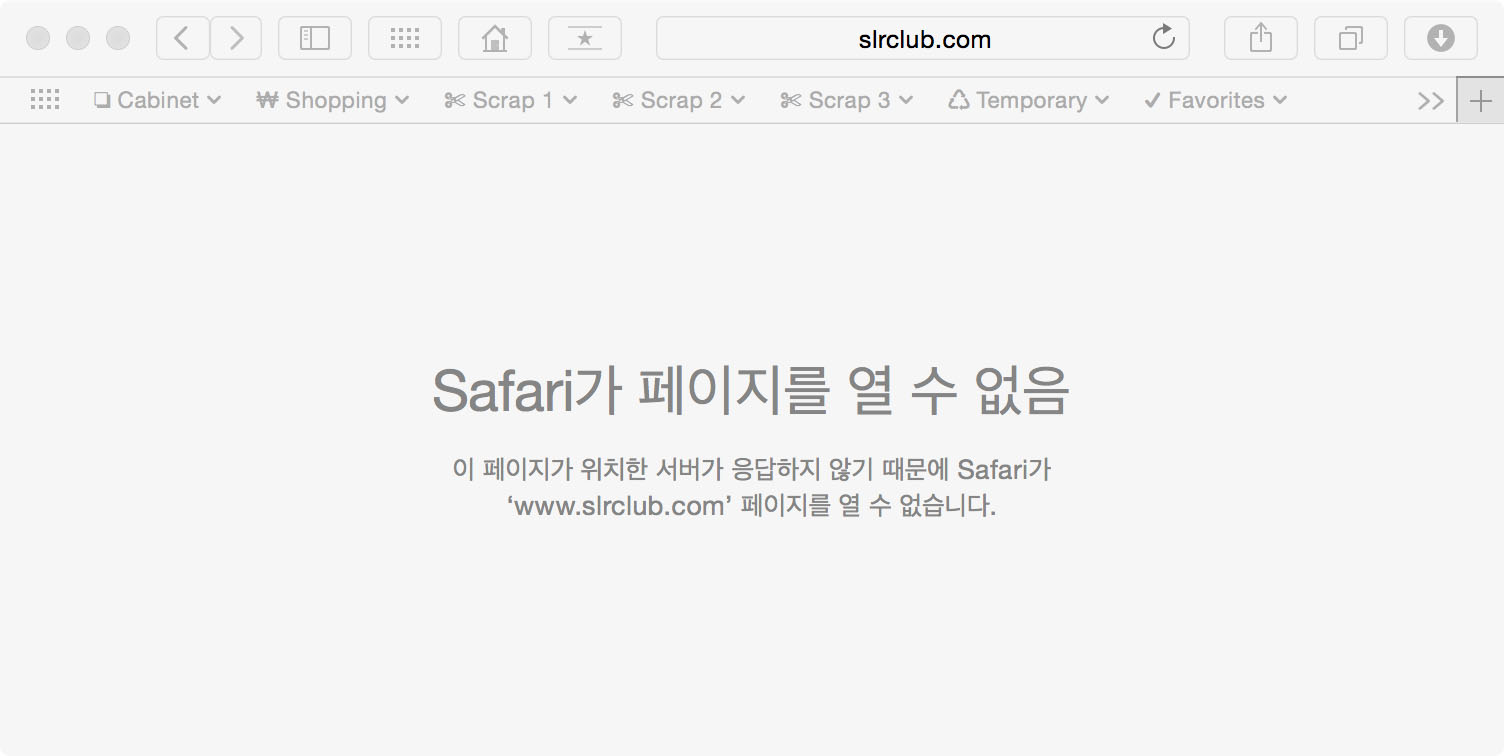Focus the slrclub.com address field

[x=923, y=39]
